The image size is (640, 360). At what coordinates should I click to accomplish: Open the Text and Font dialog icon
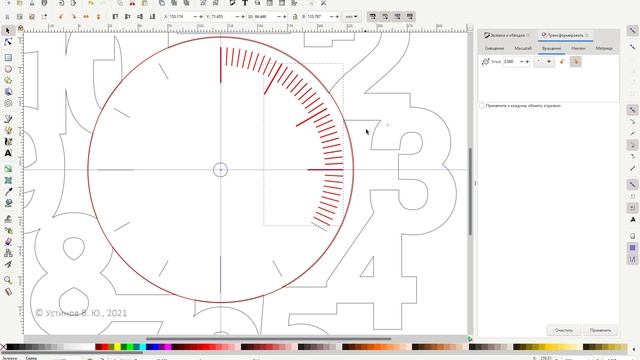245,3
